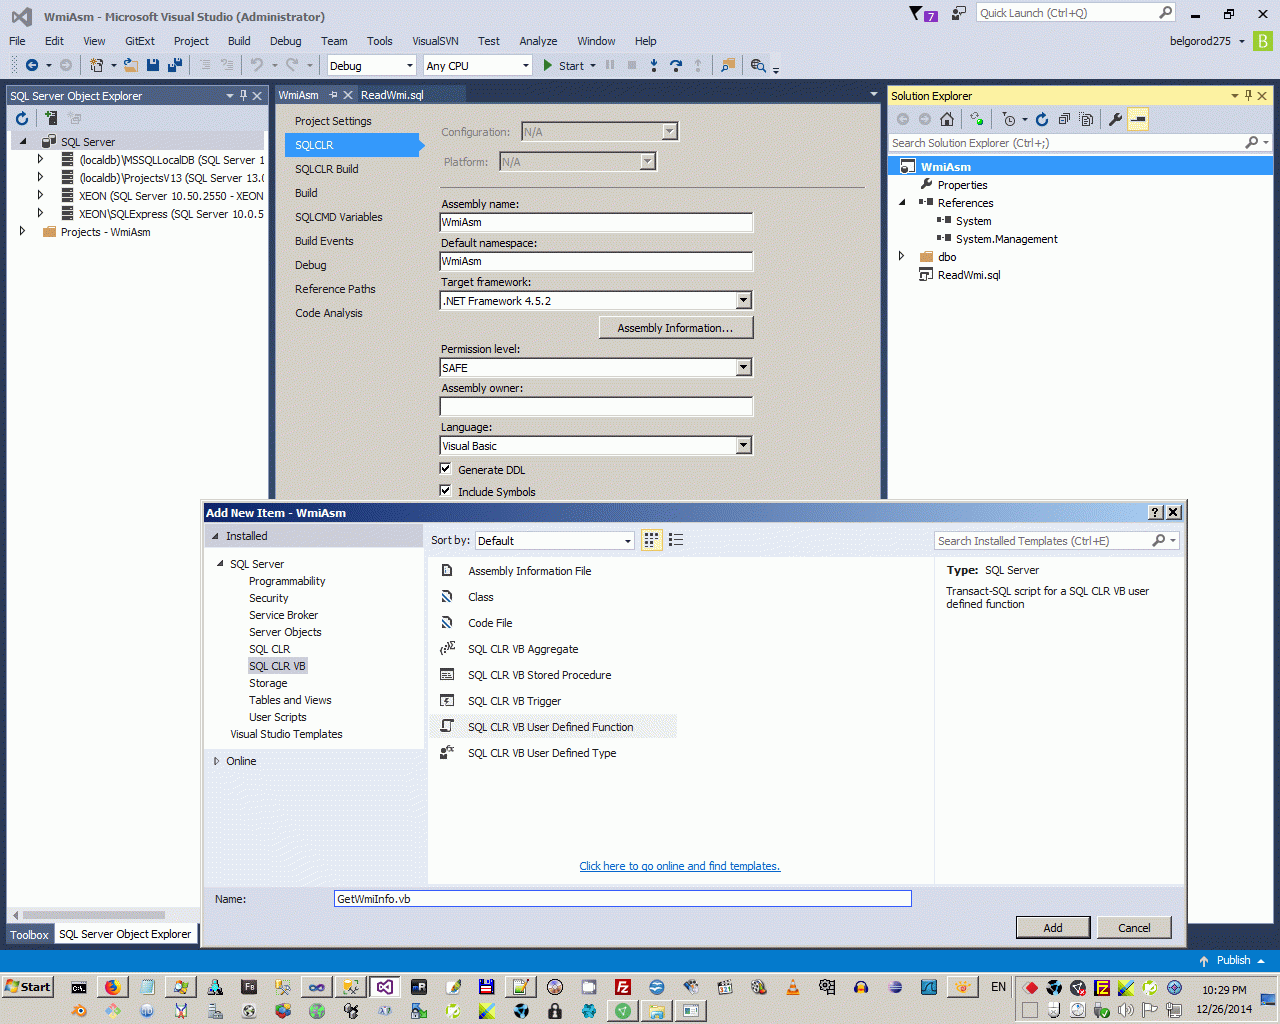Click the go online and find templates link

pos(680,866)
